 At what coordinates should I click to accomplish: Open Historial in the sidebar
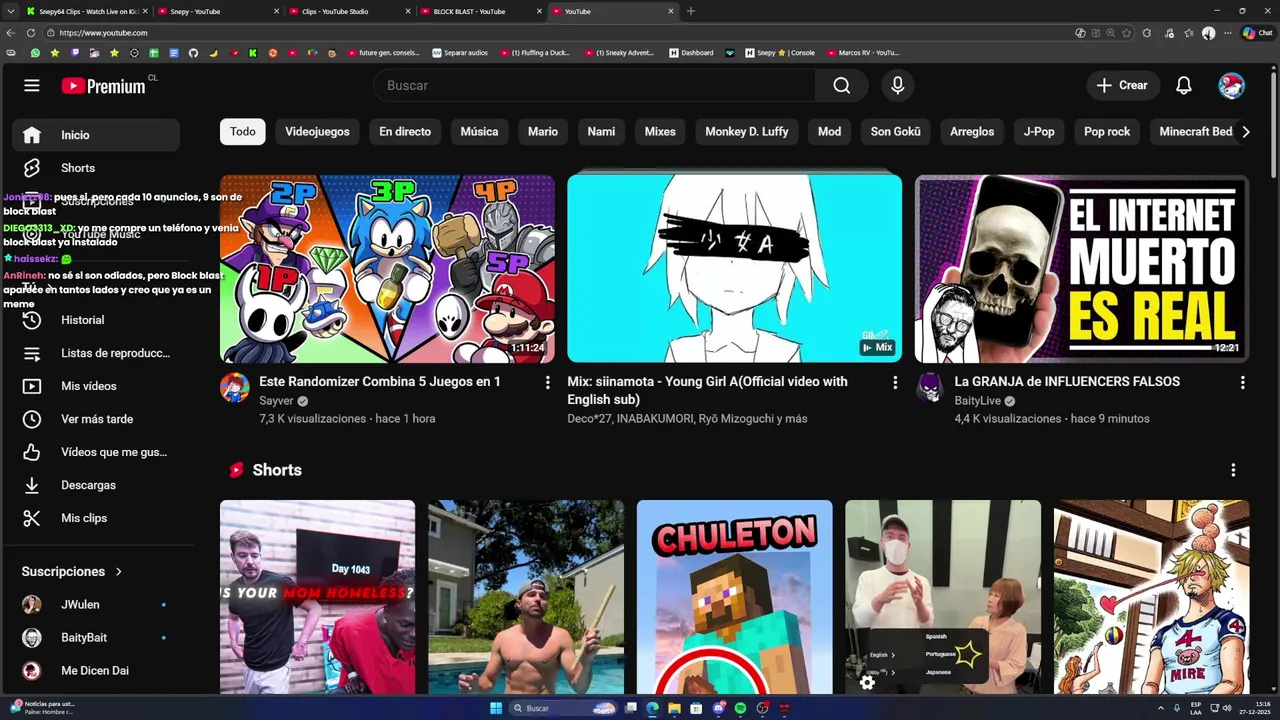click(96, 320)
